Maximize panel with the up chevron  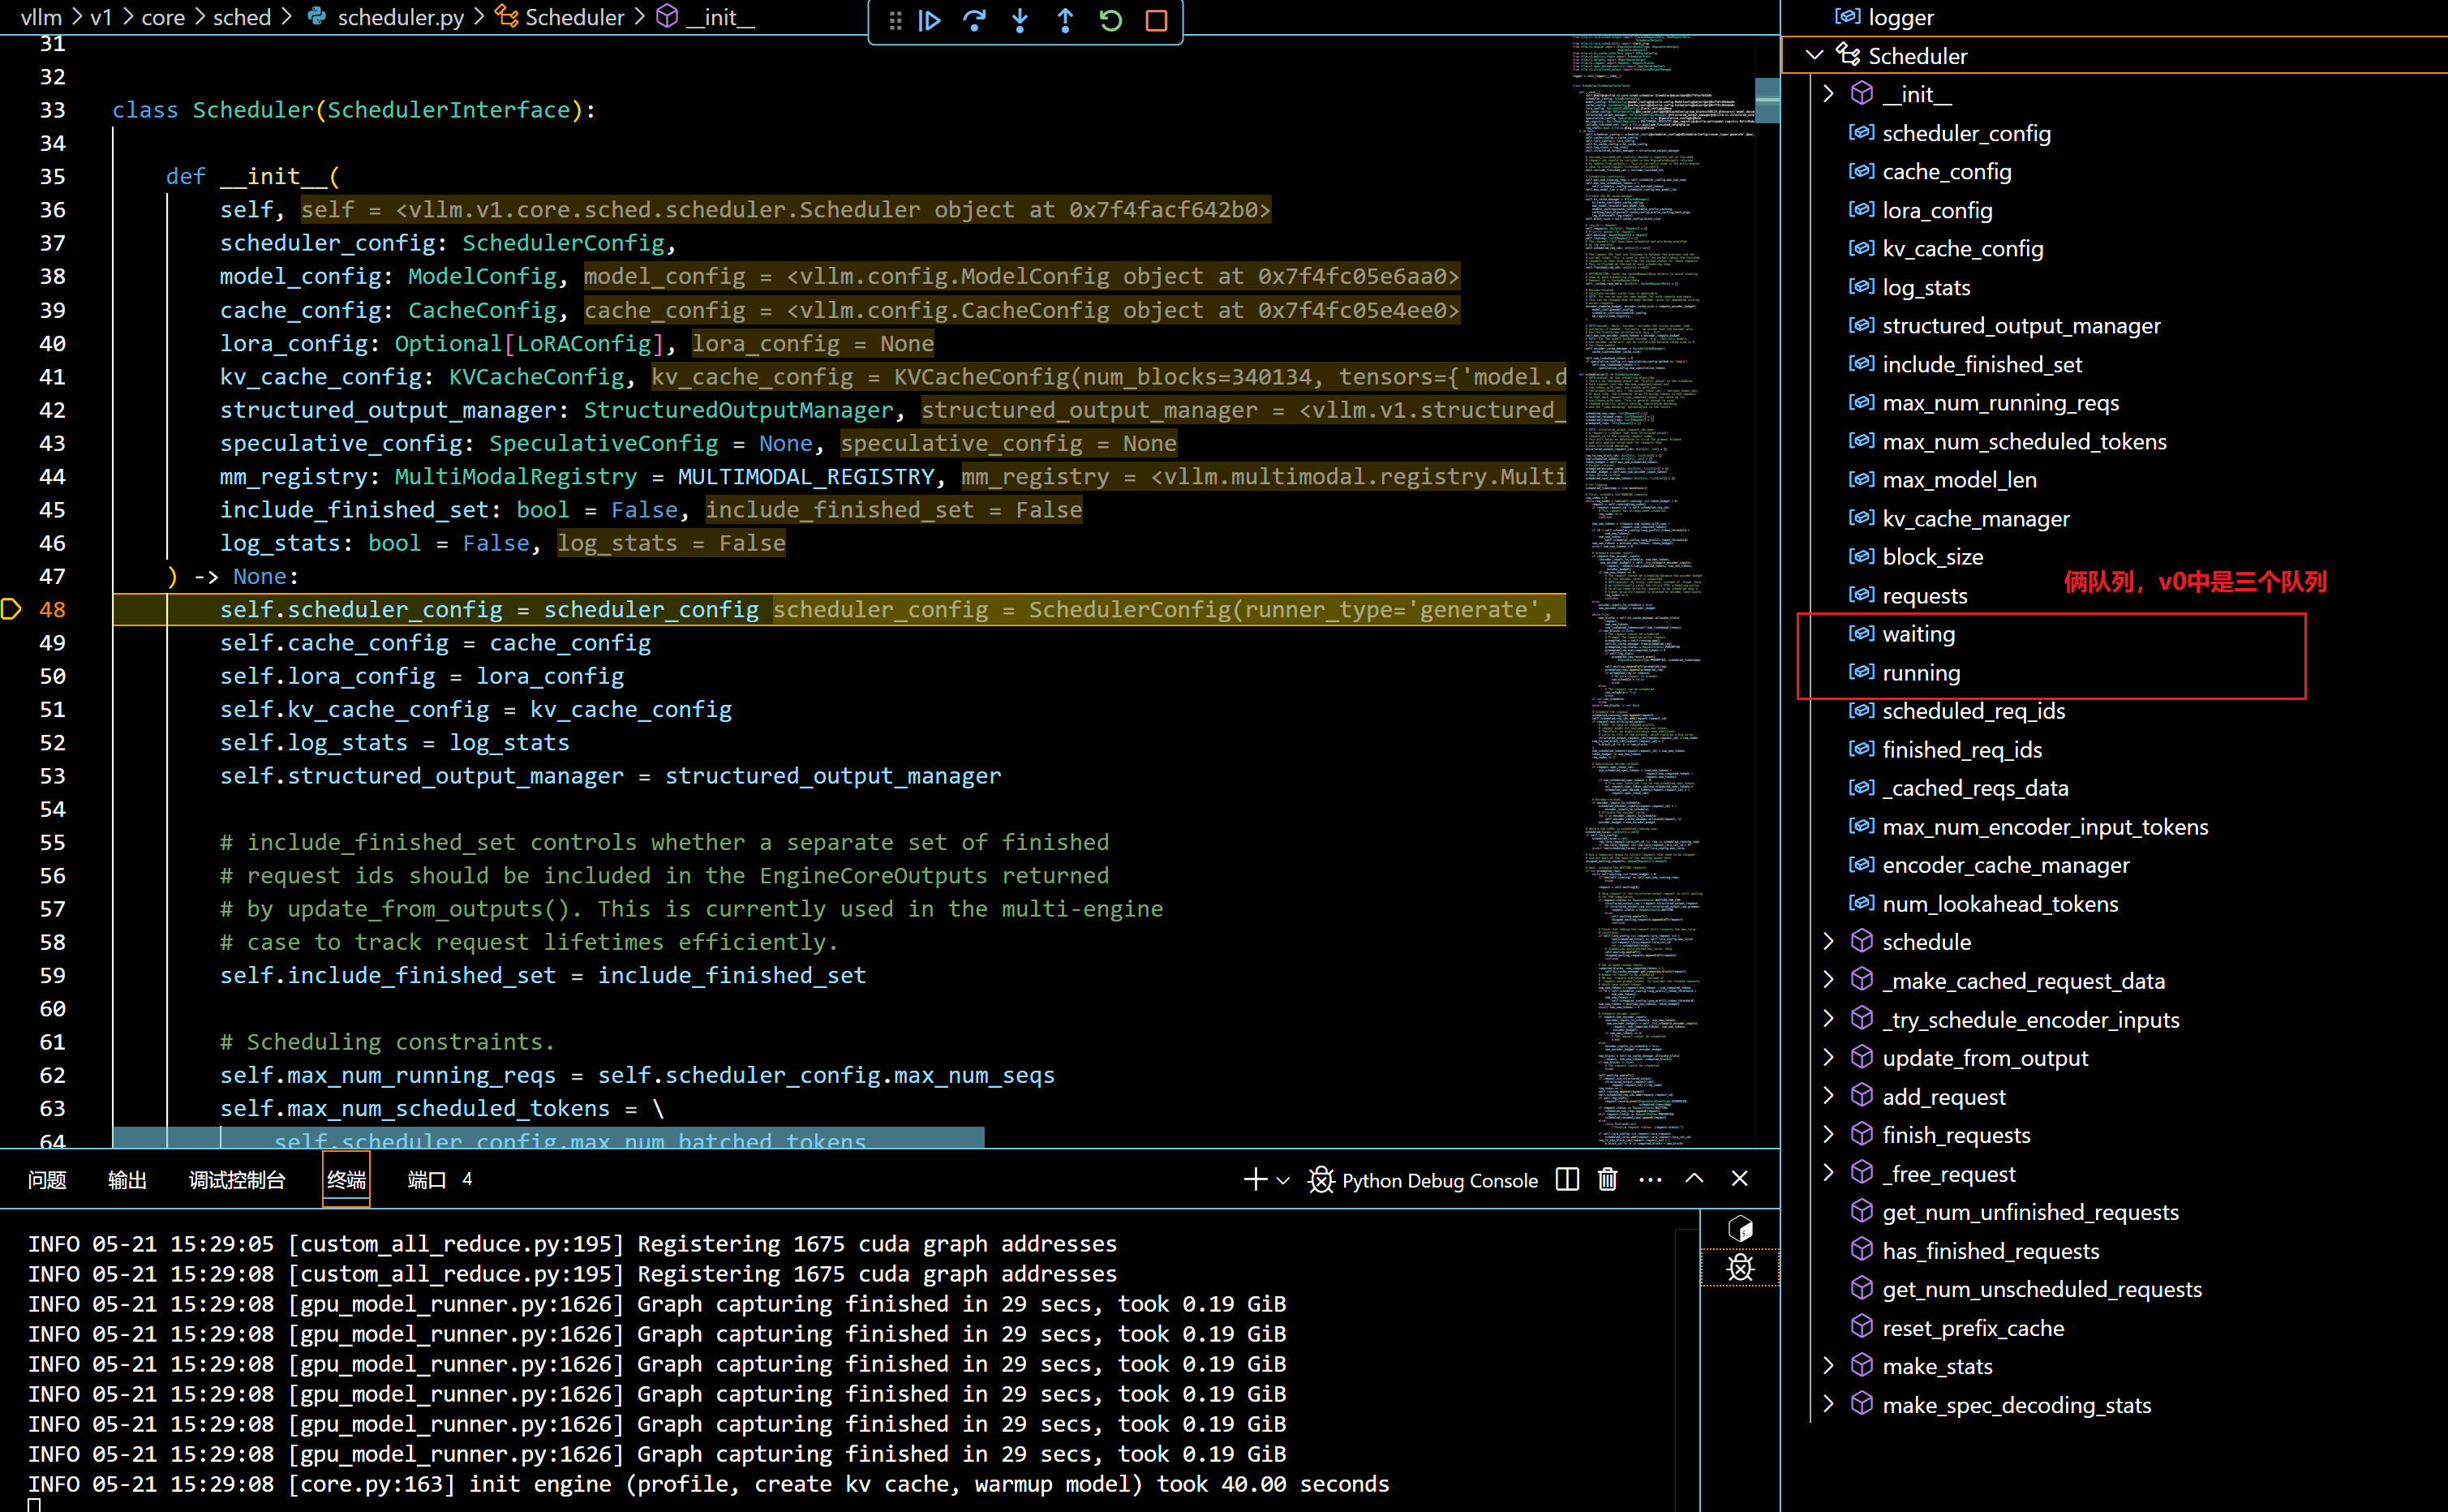[x=1694, y=1179]
